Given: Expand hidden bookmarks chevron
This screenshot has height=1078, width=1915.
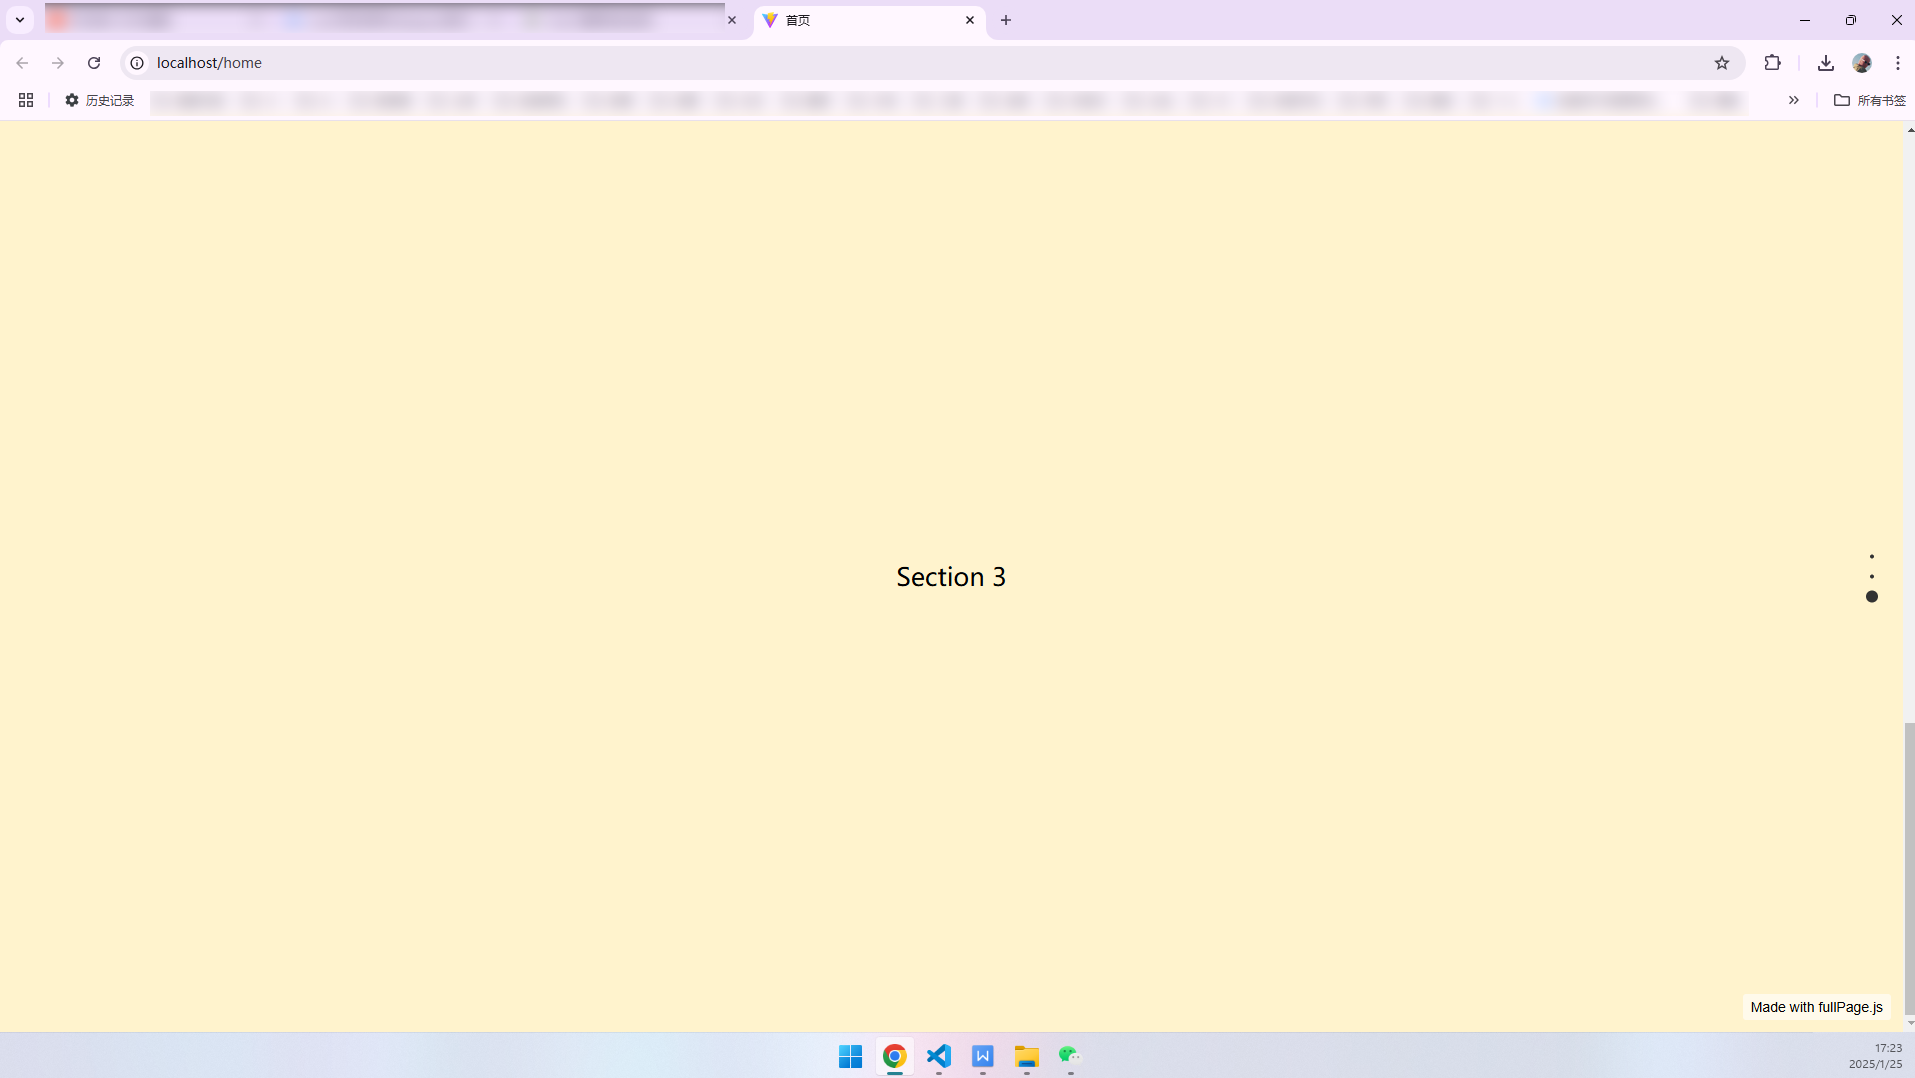Looking at the screenshot, I should click(x=1794, y=100).
